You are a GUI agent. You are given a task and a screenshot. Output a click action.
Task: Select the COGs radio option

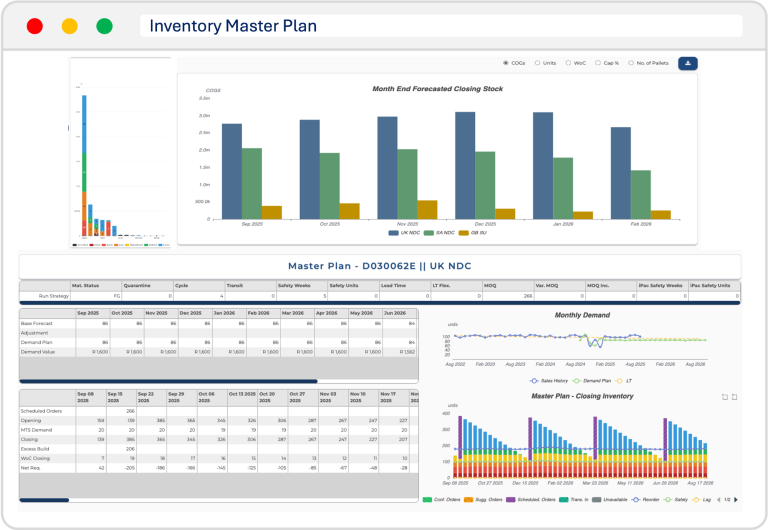click(x=506, y=63)
